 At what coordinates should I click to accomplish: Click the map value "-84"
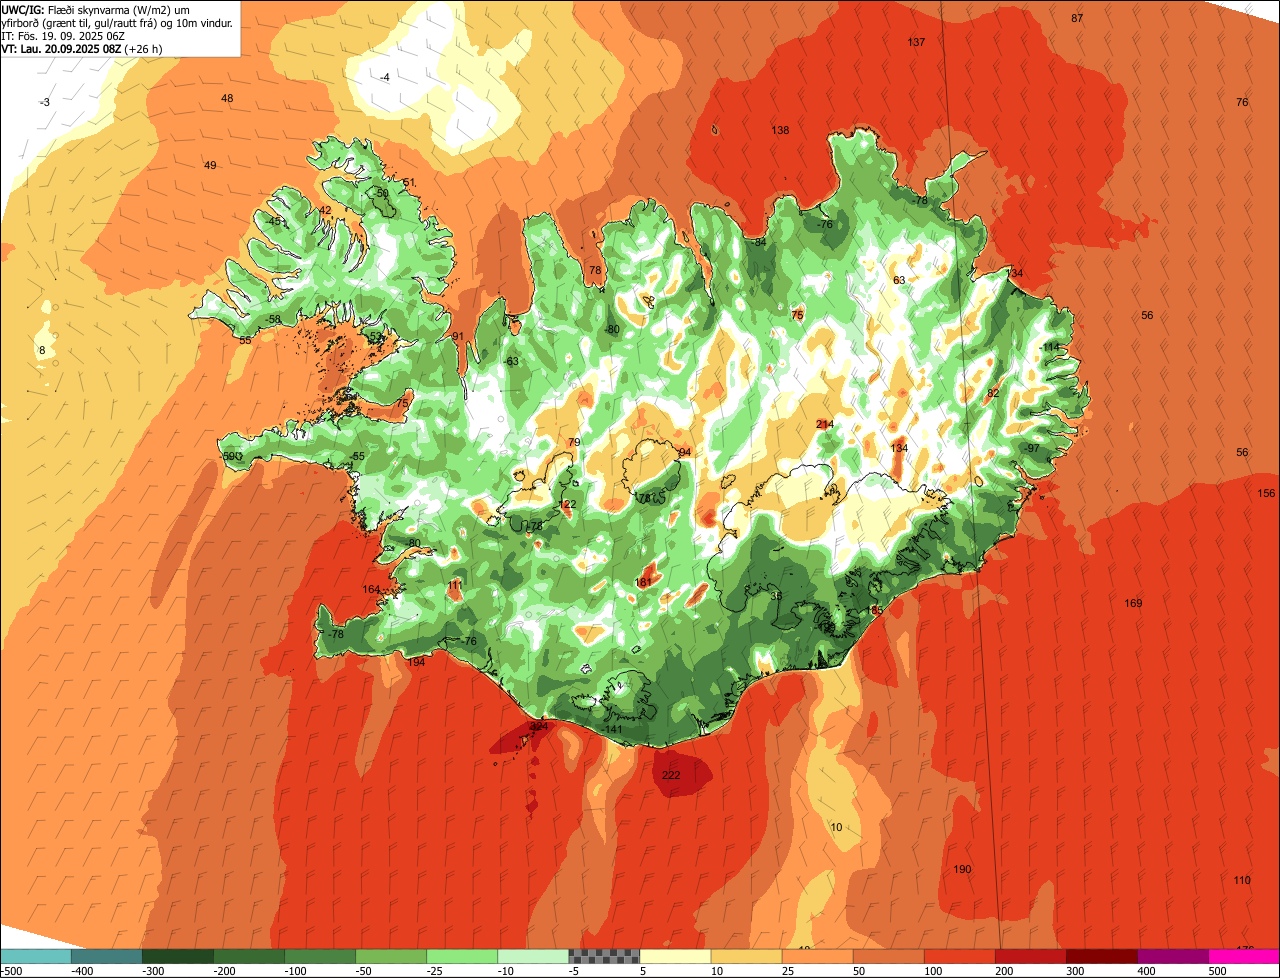759,242
